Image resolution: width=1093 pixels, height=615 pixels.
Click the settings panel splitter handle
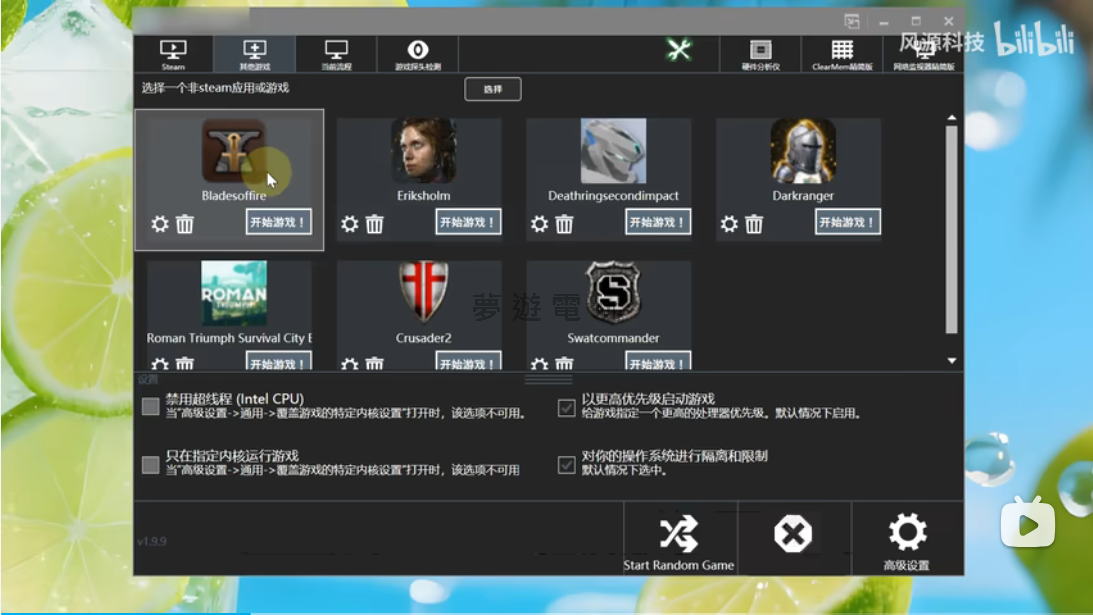coord(549,379)
